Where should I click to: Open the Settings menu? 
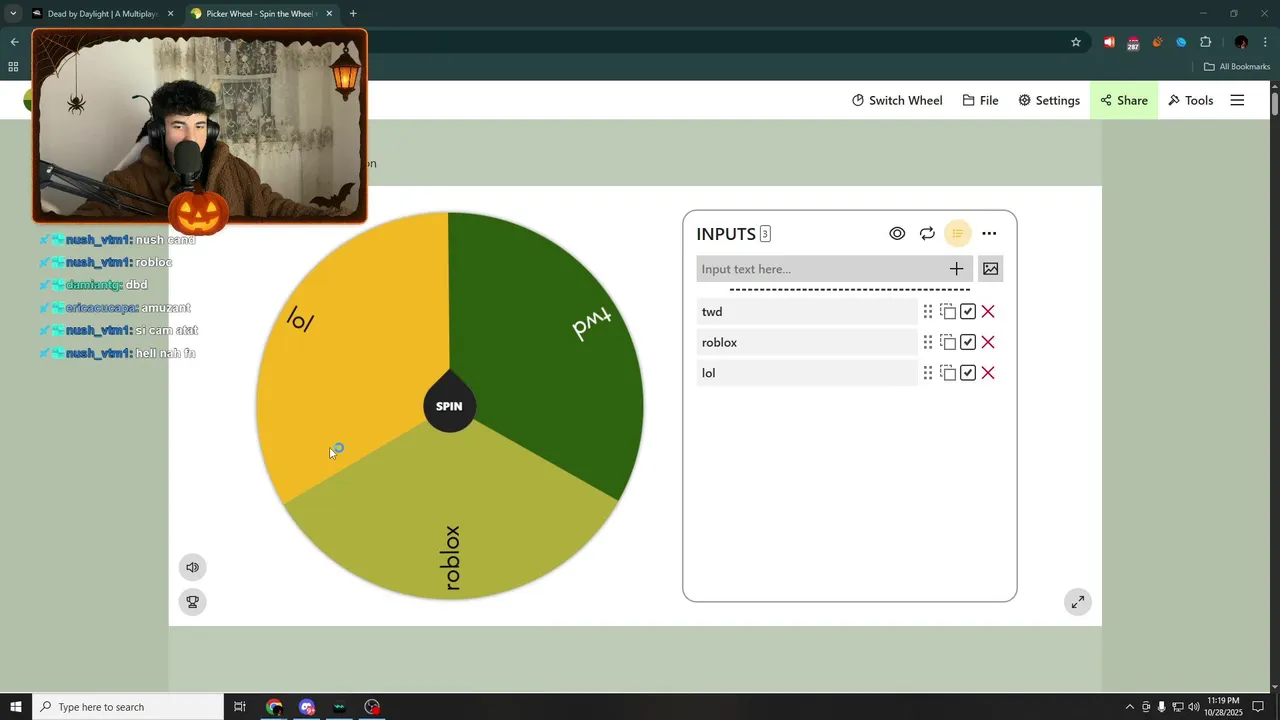pos(1049,100)
